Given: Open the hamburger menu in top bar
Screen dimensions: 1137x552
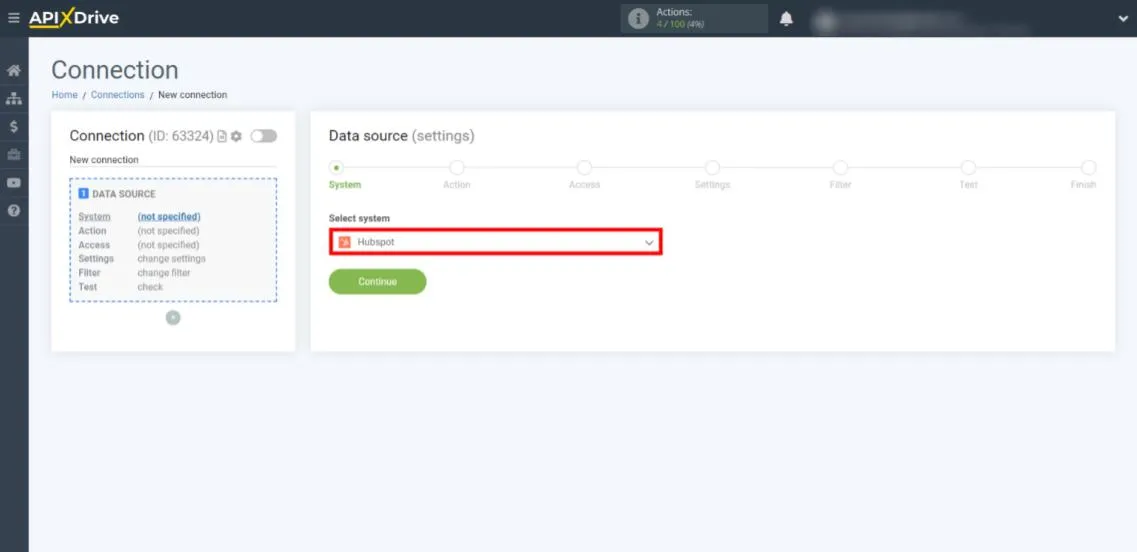Looking at the screenshot, I should pyautogui.click(x=13, y=18).
